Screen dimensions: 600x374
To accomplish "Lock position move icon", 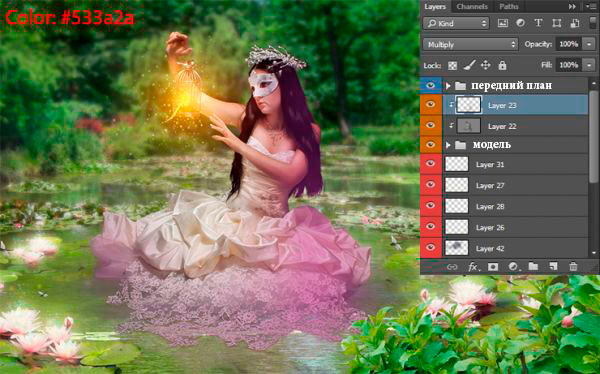I will [x=486, y=65].
